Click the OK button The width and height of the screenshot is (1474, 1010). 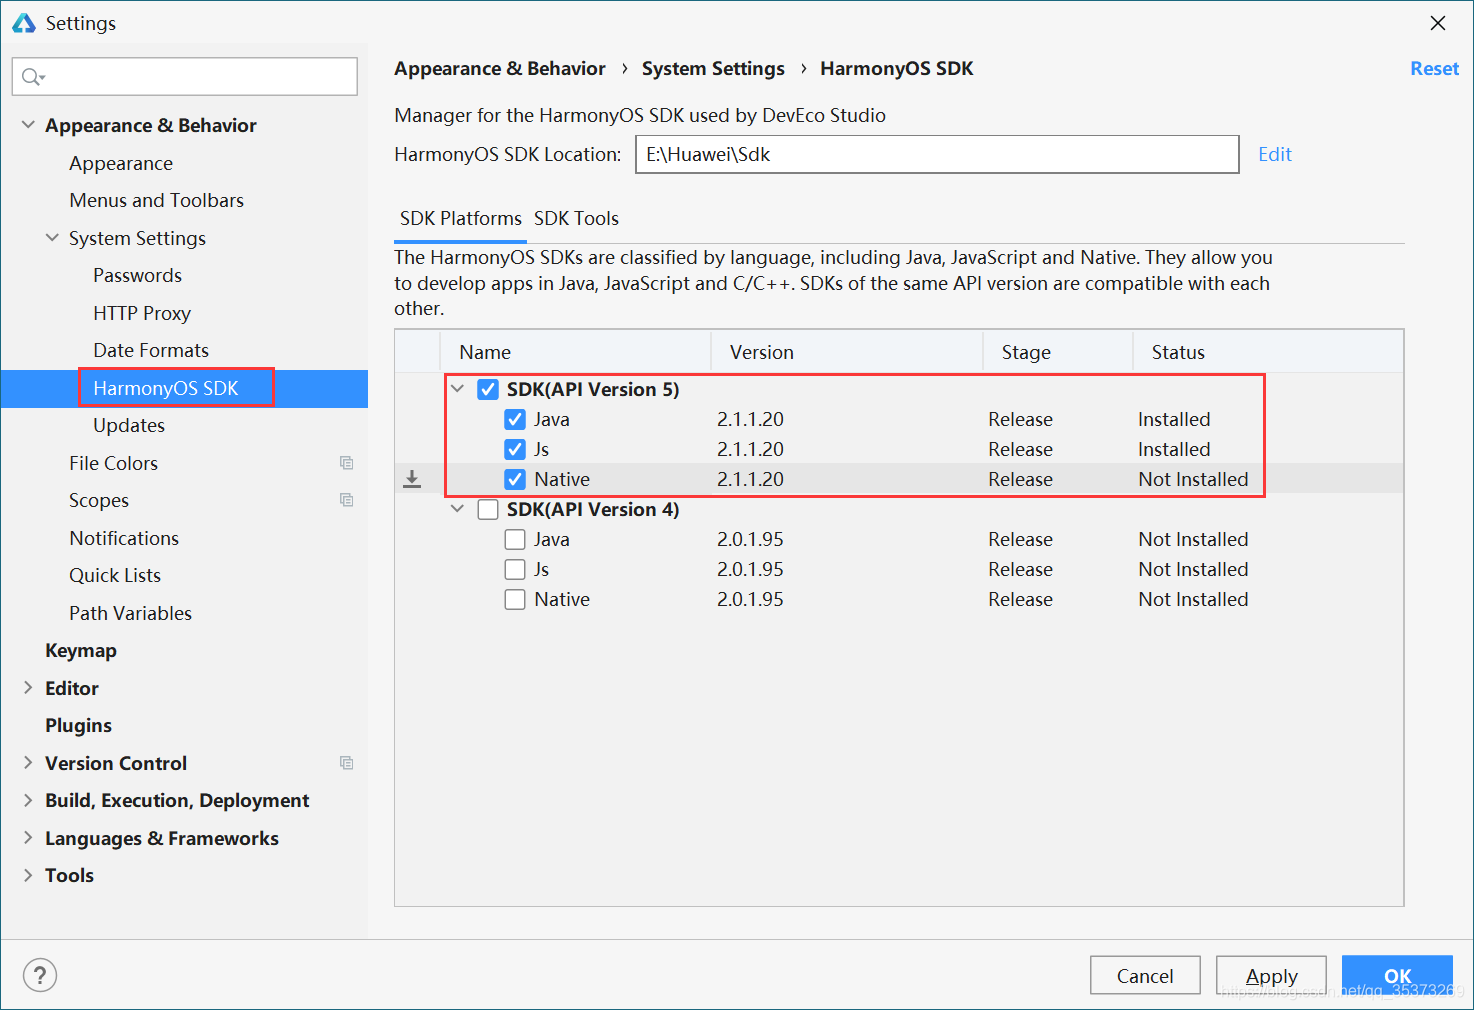[1397, 976]
